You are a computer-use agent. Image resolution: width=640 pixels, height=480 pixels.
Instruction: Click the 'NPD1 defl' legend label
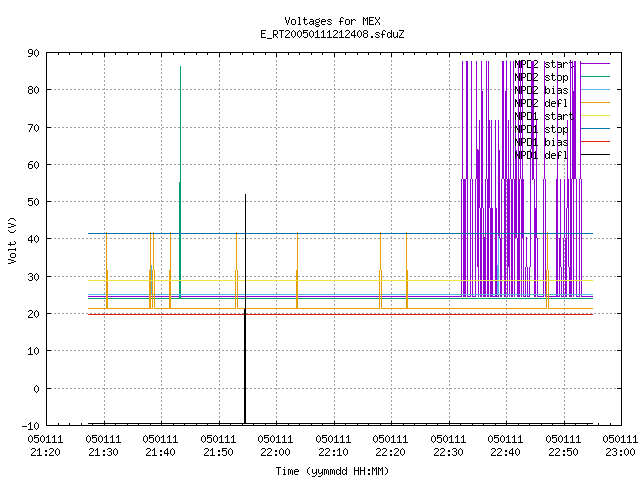pyautogui.click(x=541, y=155)
